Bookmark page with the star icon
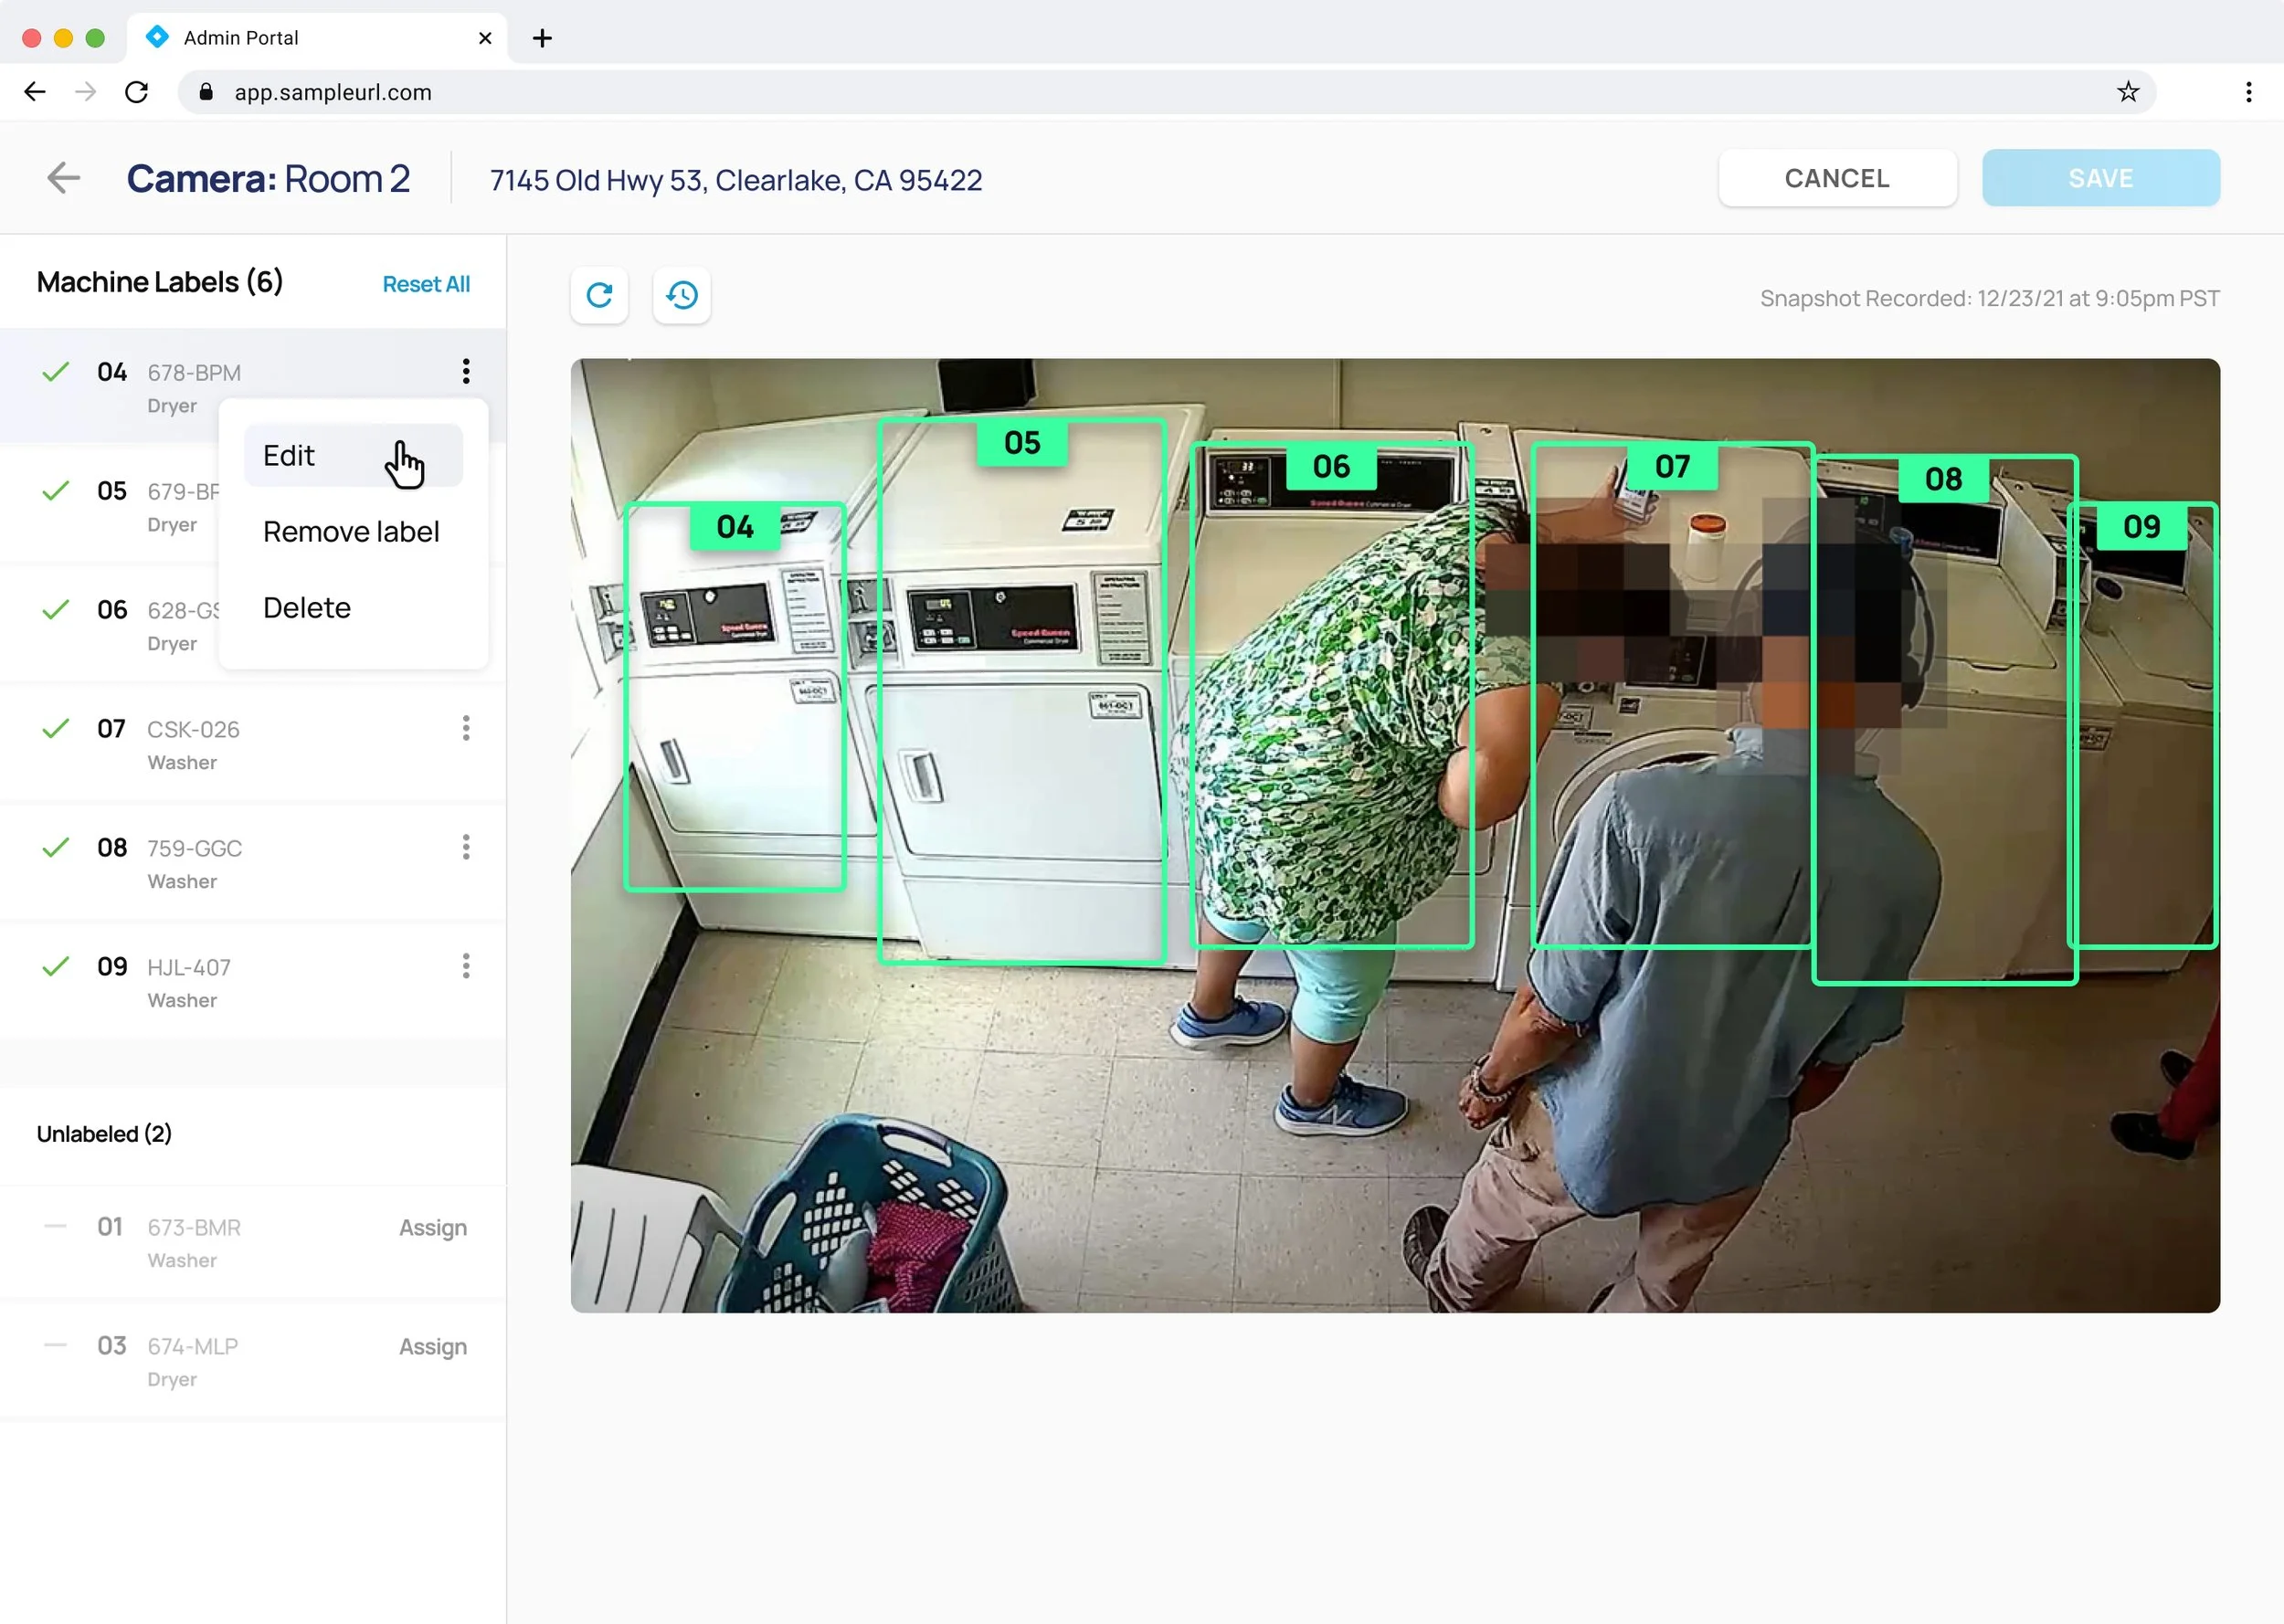This screenshot has height=1624, width=2284. 2127,92
